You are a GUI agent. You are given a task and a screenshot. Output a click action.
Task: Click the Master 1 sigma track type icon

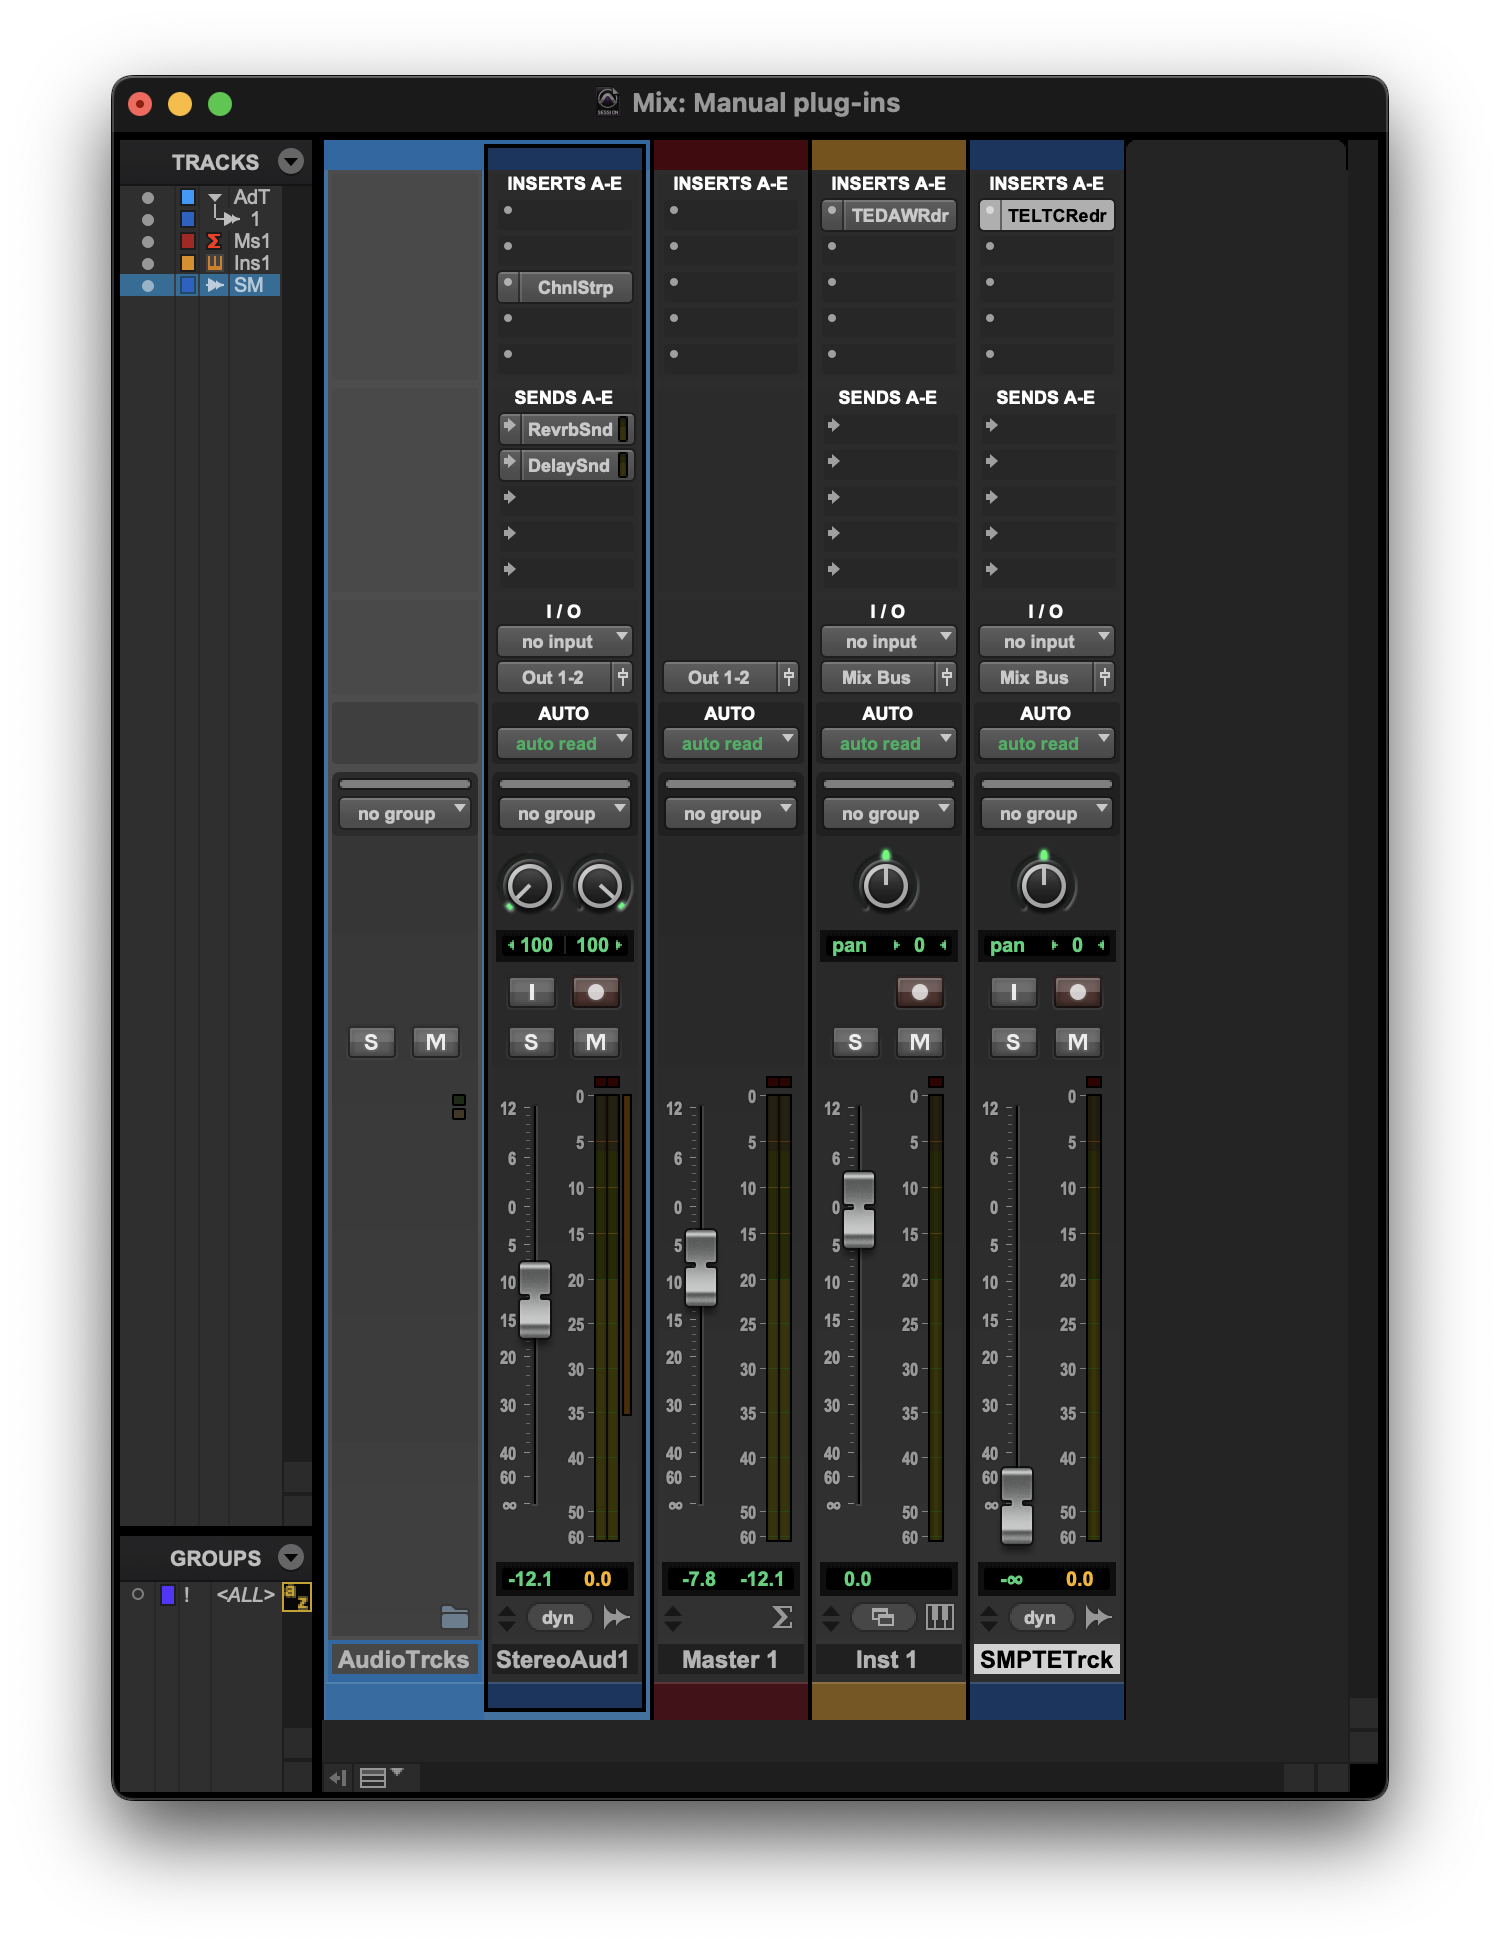click(782, 1617)
